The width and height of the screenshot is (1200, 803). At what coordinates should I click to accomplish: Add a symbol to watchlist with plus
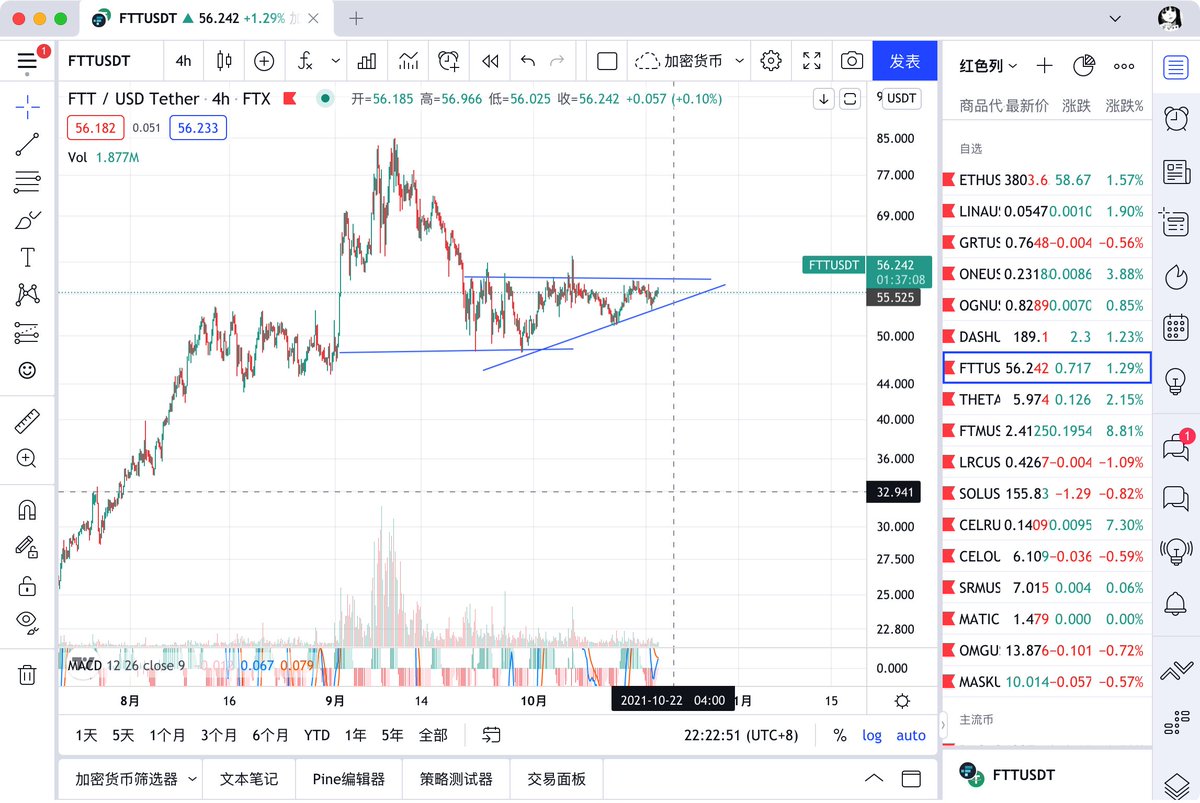coord(1044,65)
